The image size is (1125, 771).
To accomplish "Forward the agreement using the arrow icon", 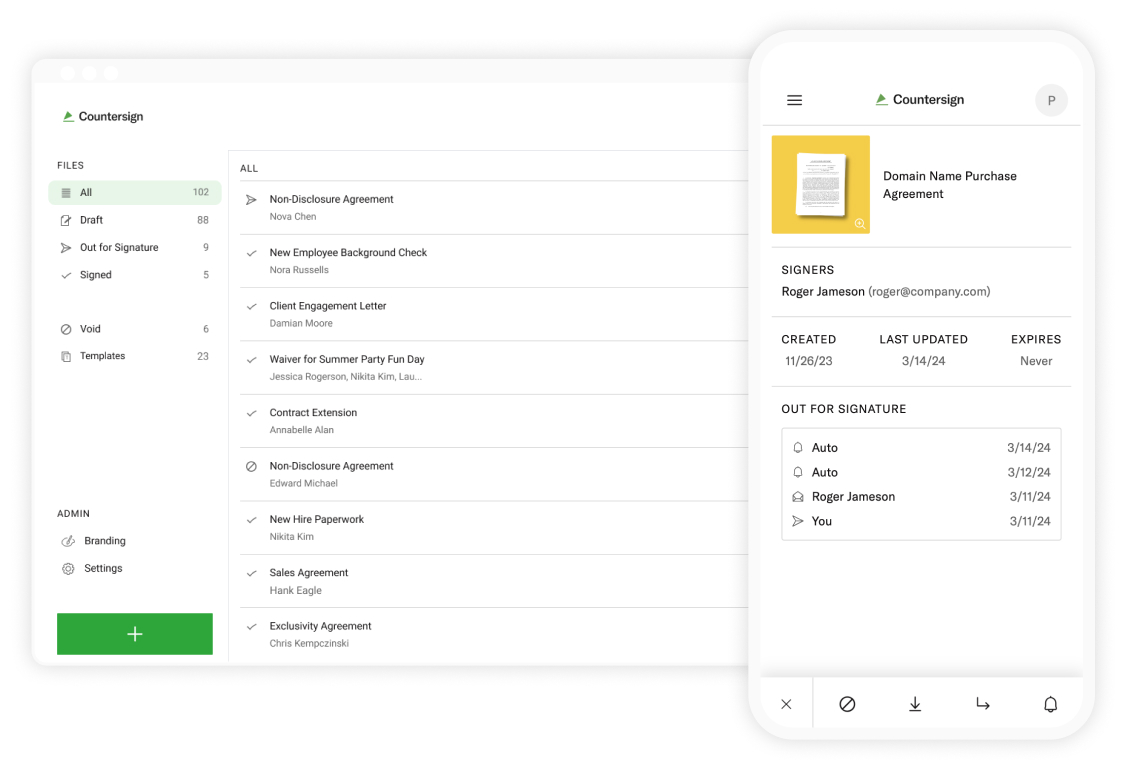I will coord(983,704).
